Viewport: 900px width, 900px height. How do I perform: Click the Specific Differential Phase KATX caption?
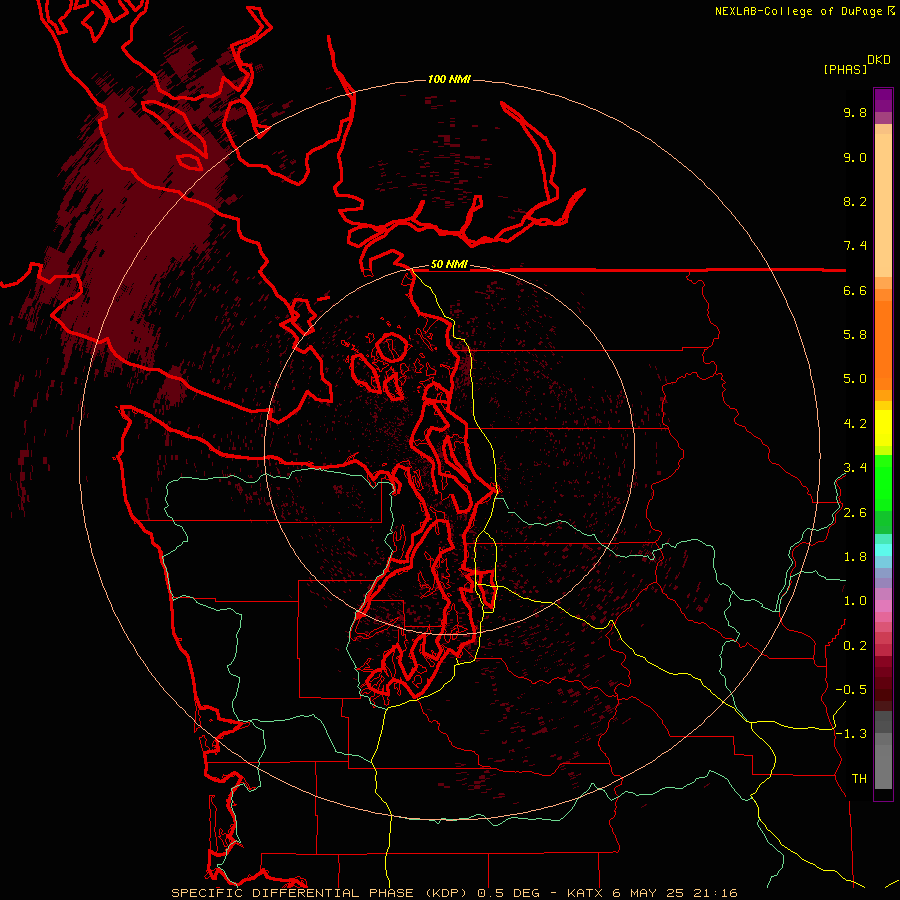[x=454, y=893]
